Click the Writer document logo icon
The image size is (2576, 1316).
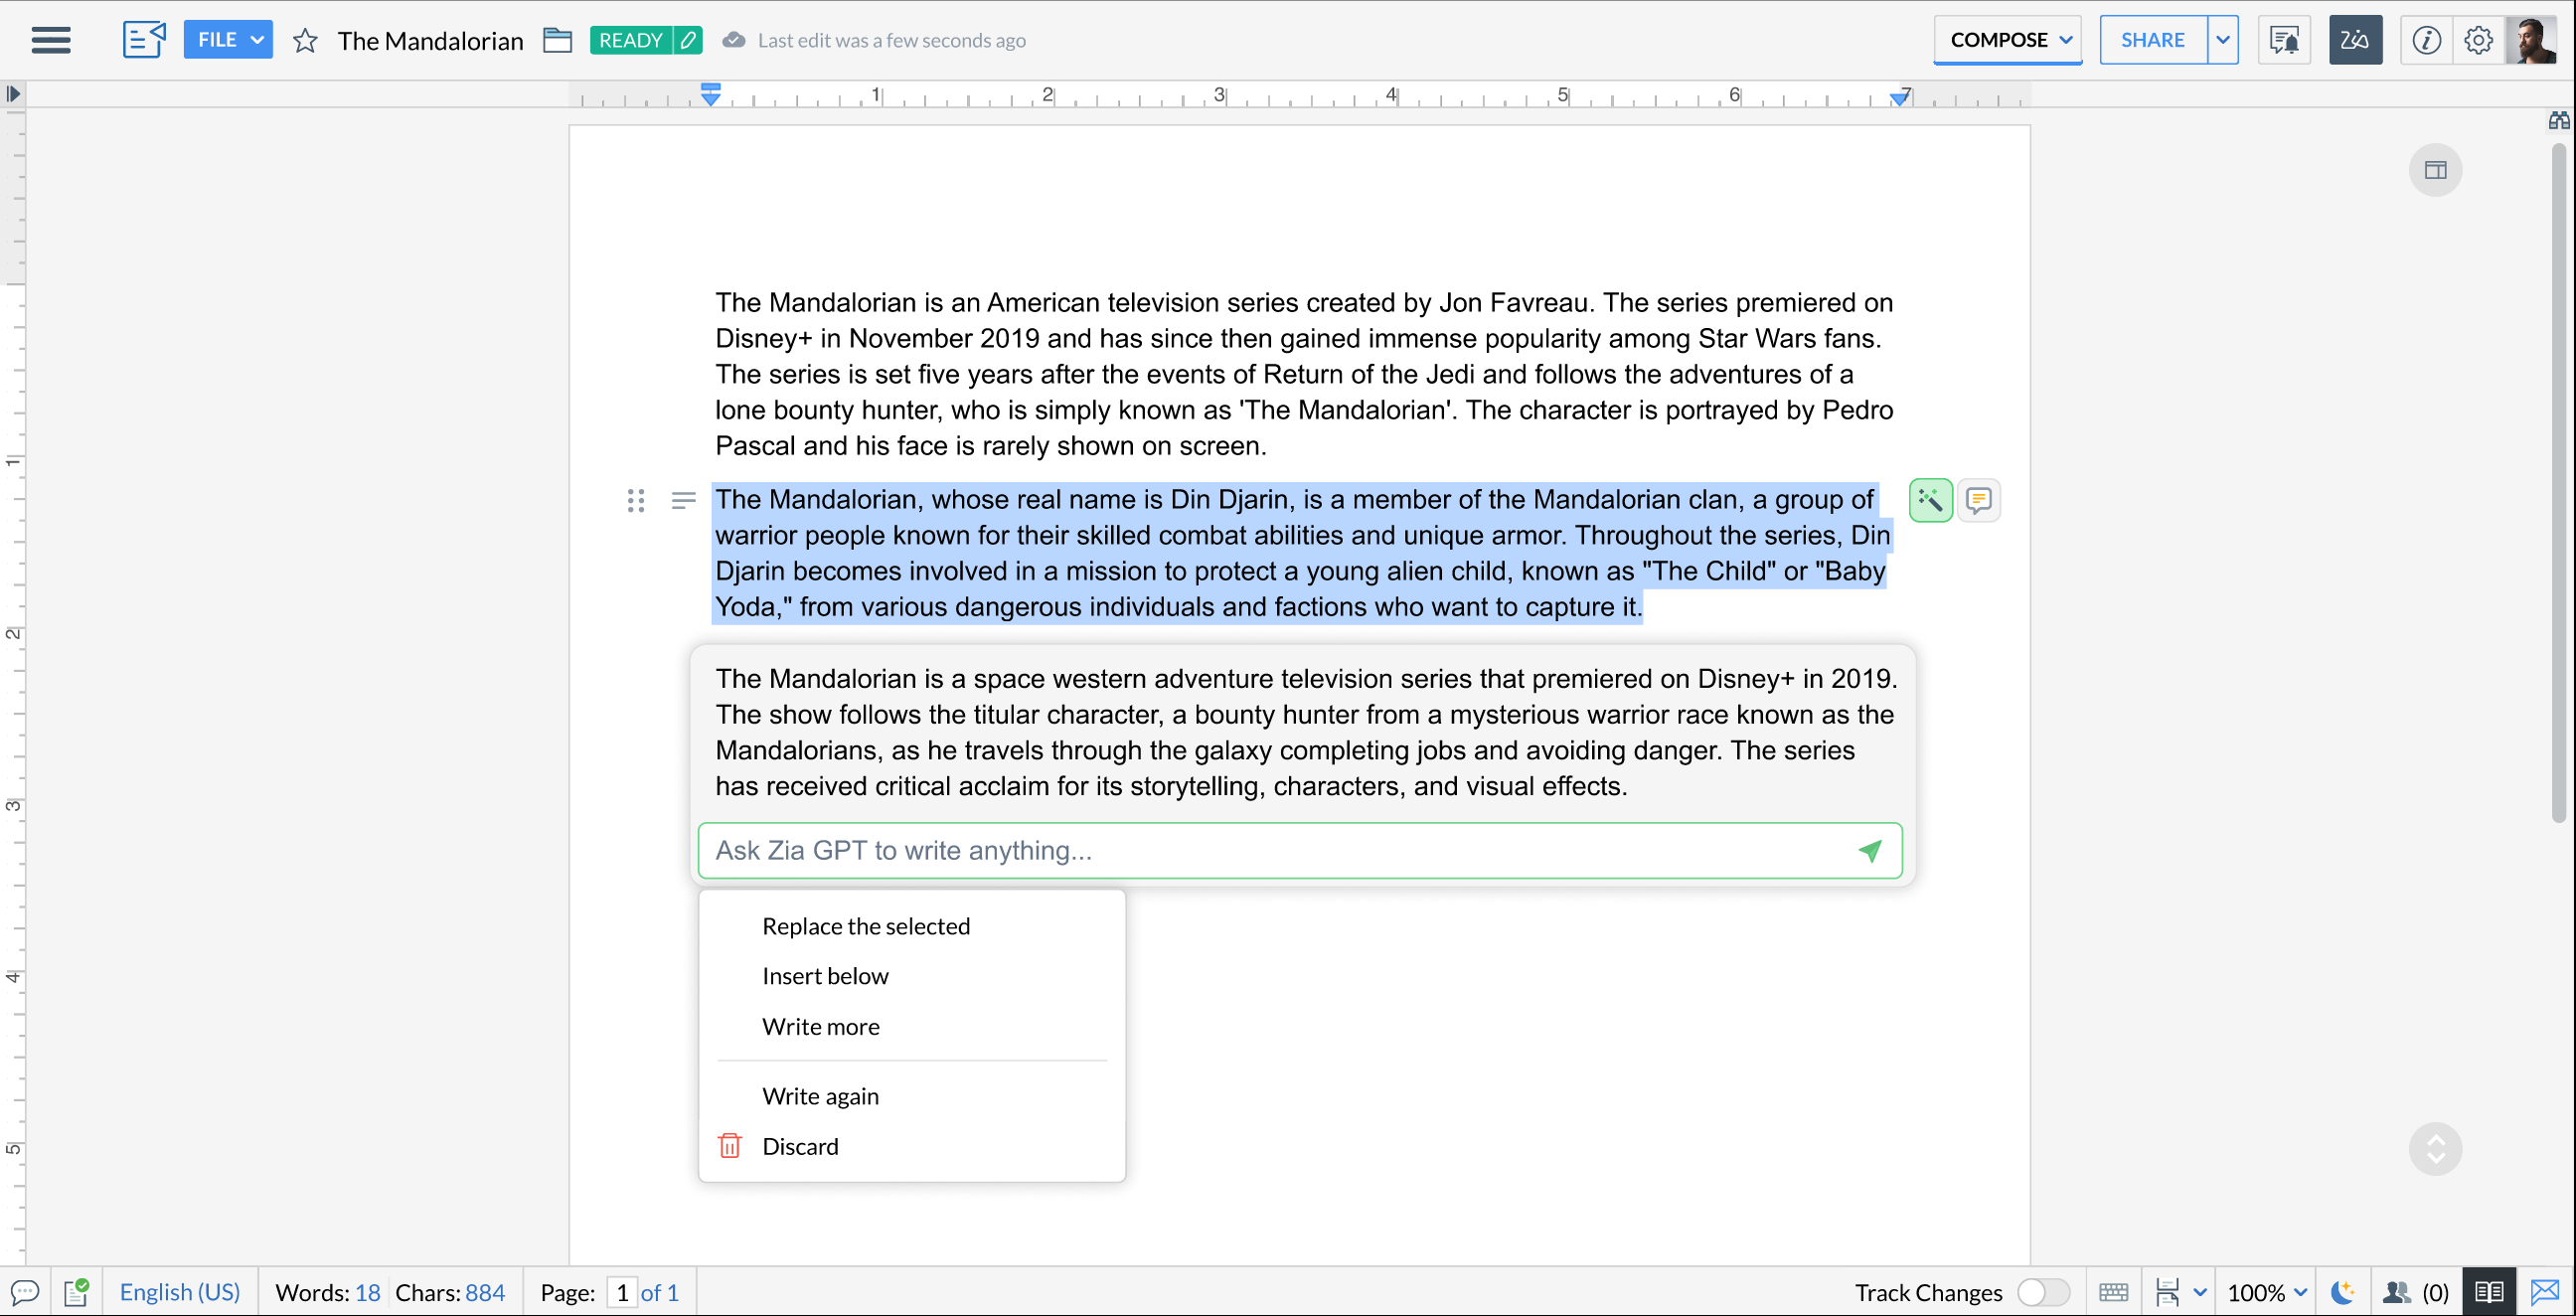coord(144,40)
